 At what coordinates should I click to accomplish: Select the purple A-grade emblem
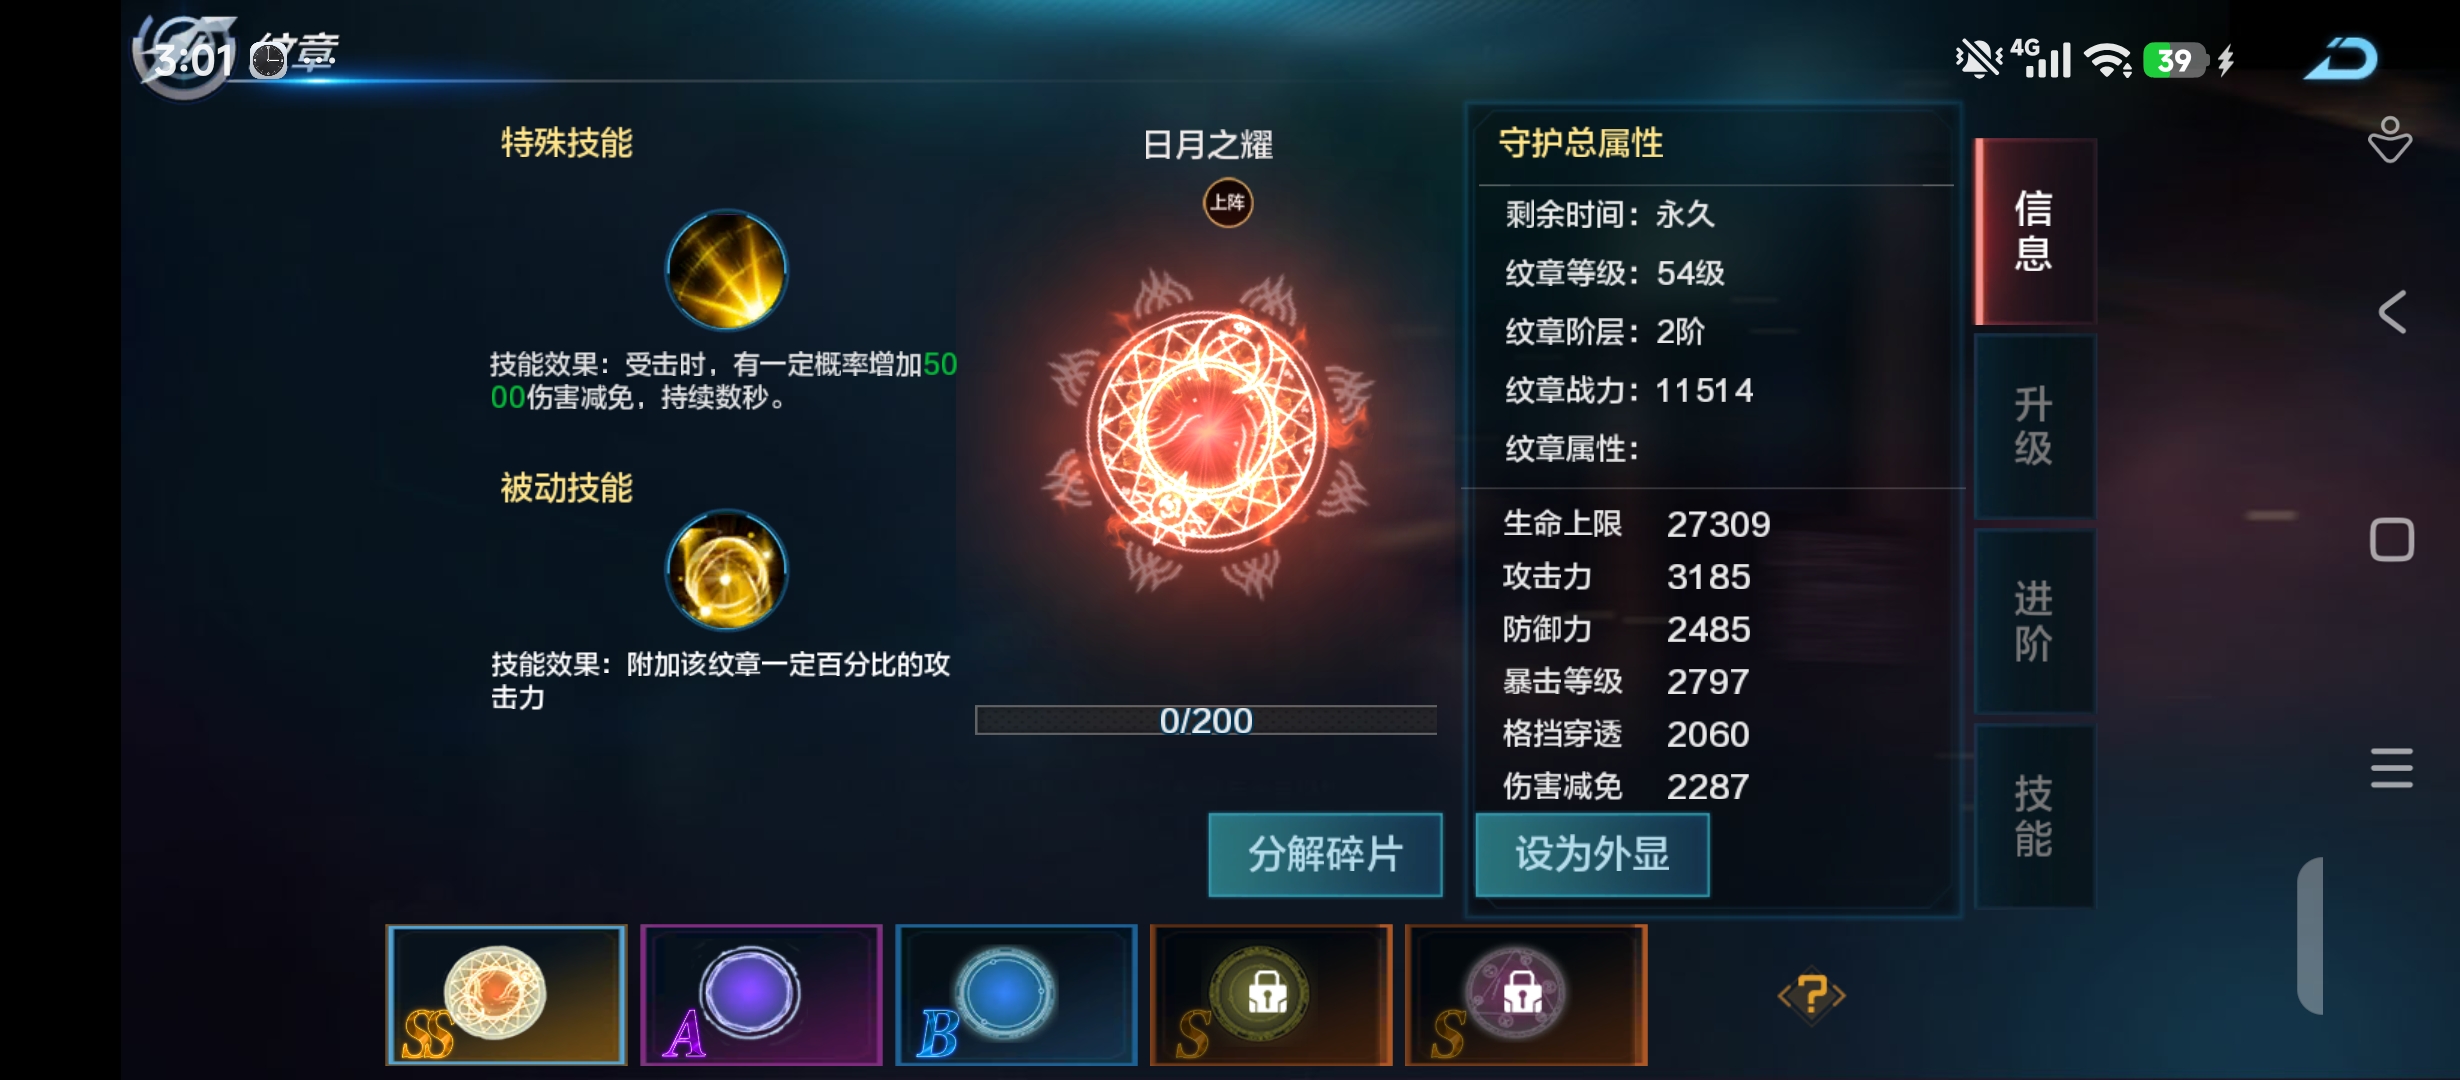[x=761, y=994]
